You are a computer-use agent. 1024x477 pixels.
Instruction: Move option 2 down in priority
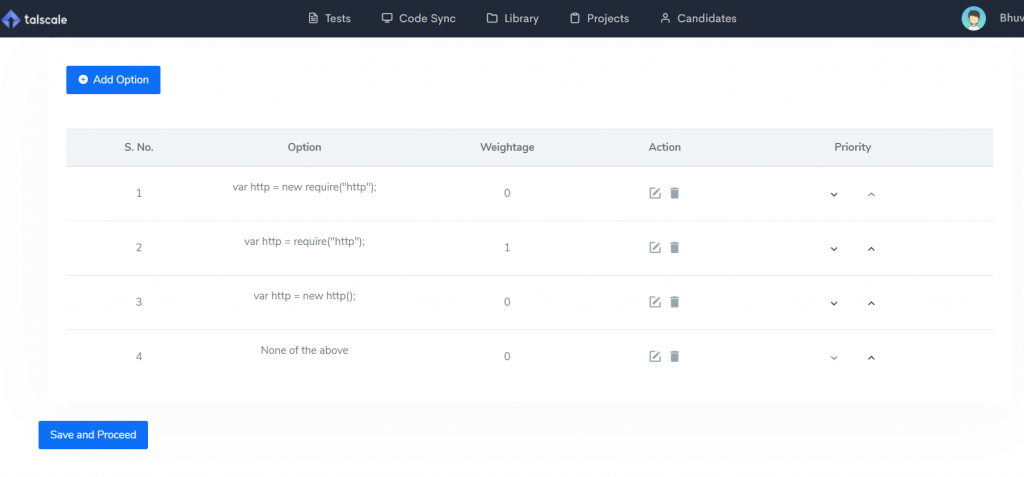(834, 249)
